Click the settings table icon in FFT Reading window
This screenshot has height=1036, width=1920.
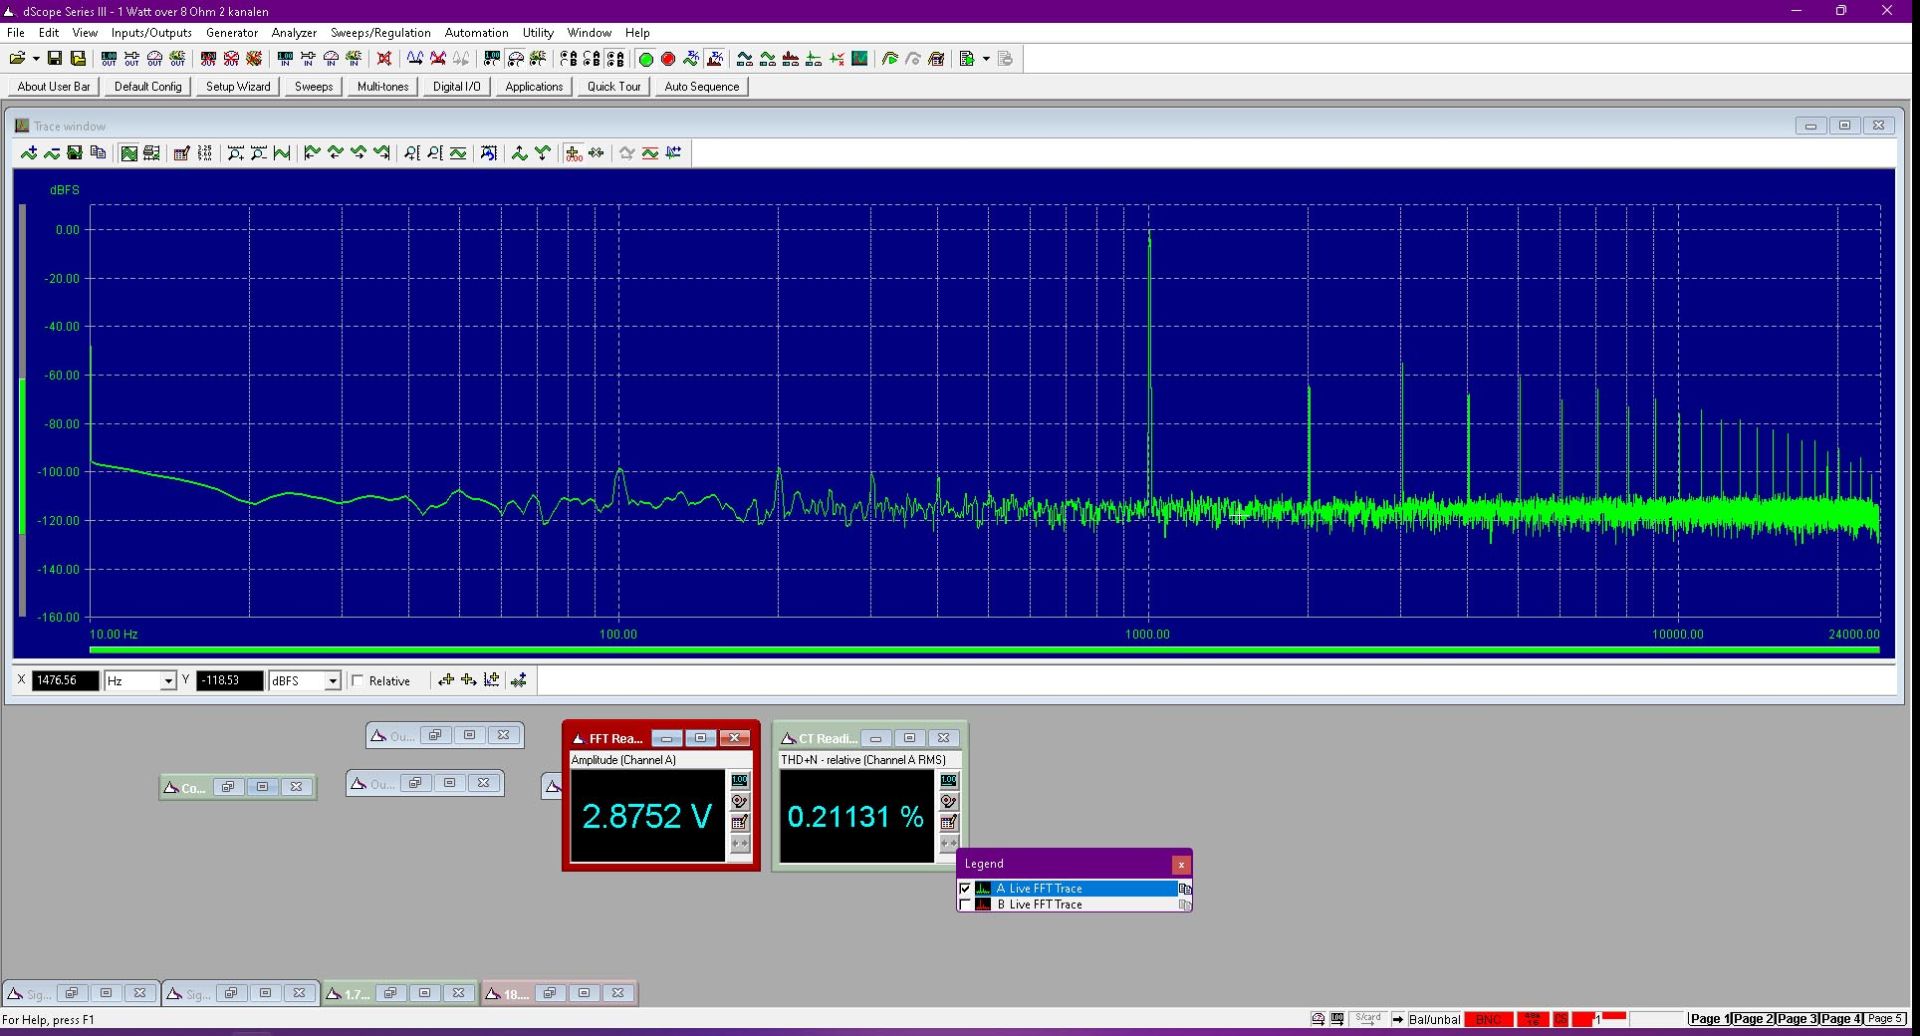point(740,822)
